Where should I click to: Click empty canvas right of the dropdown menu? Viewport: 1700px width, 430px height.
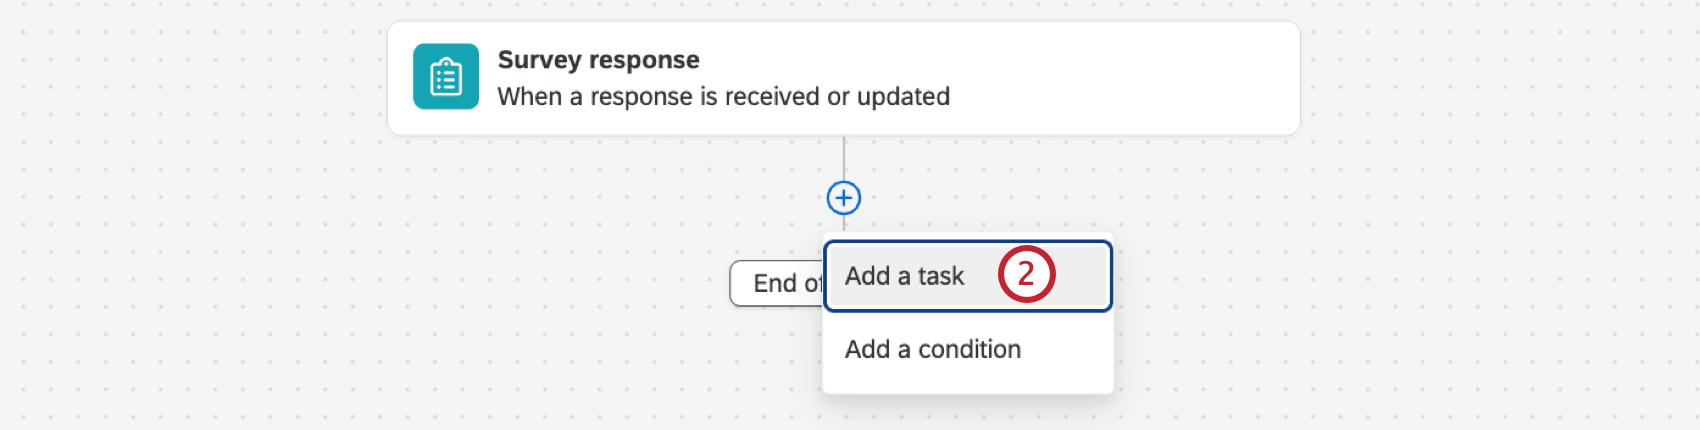click(1350, 300)
